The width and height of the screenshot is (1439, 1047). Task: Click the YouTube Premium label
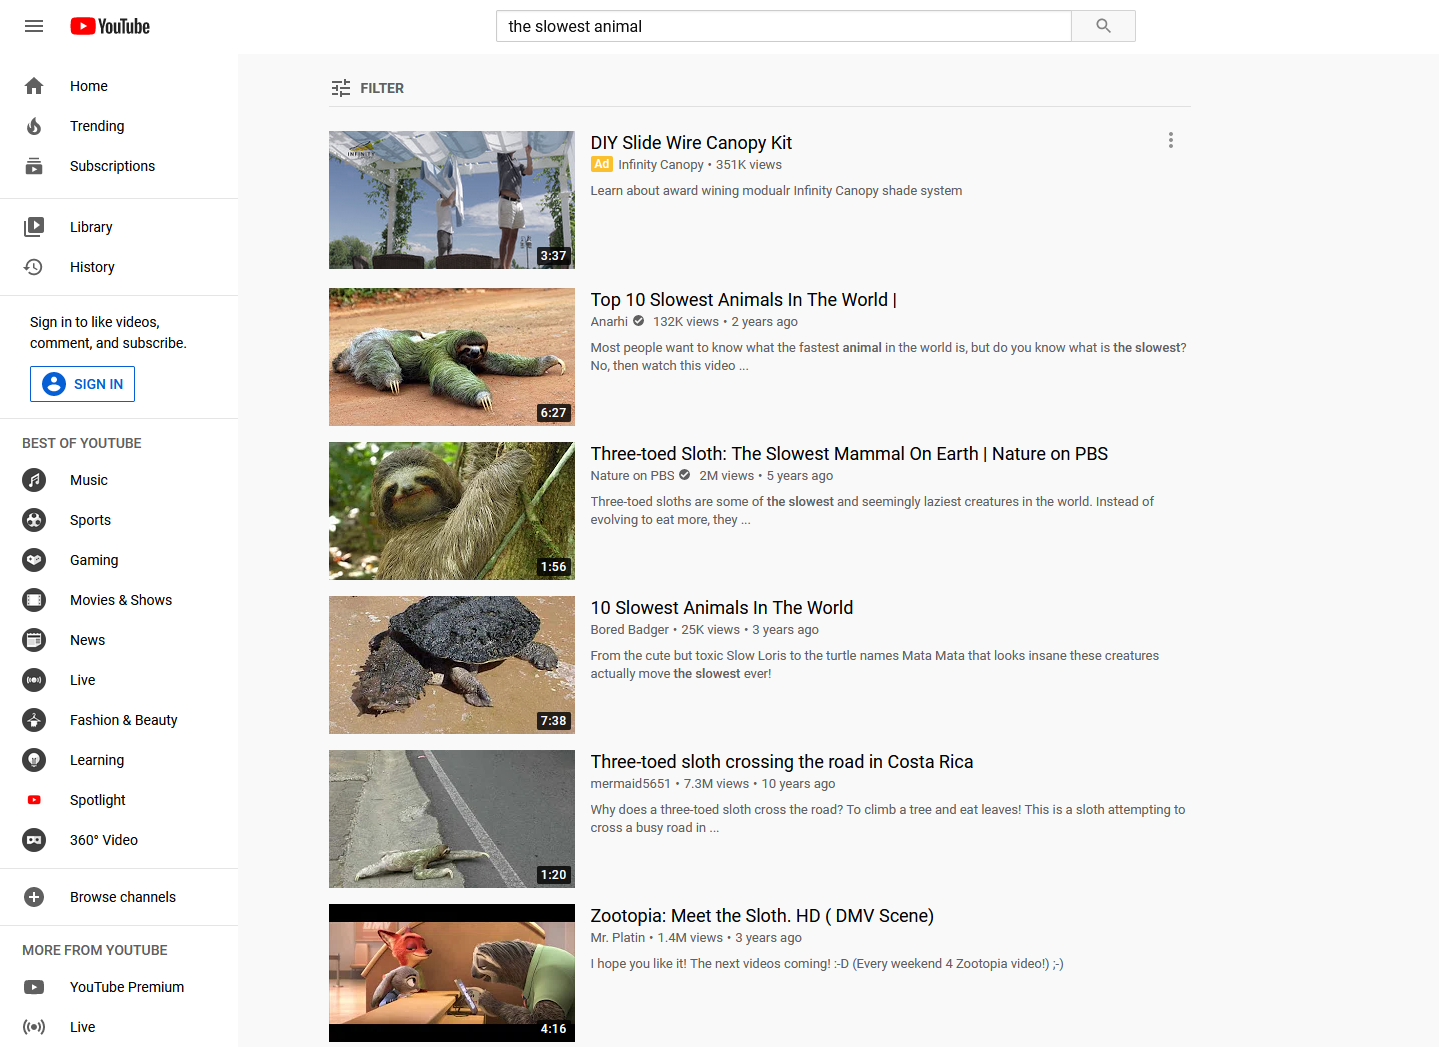click(127, 987)
